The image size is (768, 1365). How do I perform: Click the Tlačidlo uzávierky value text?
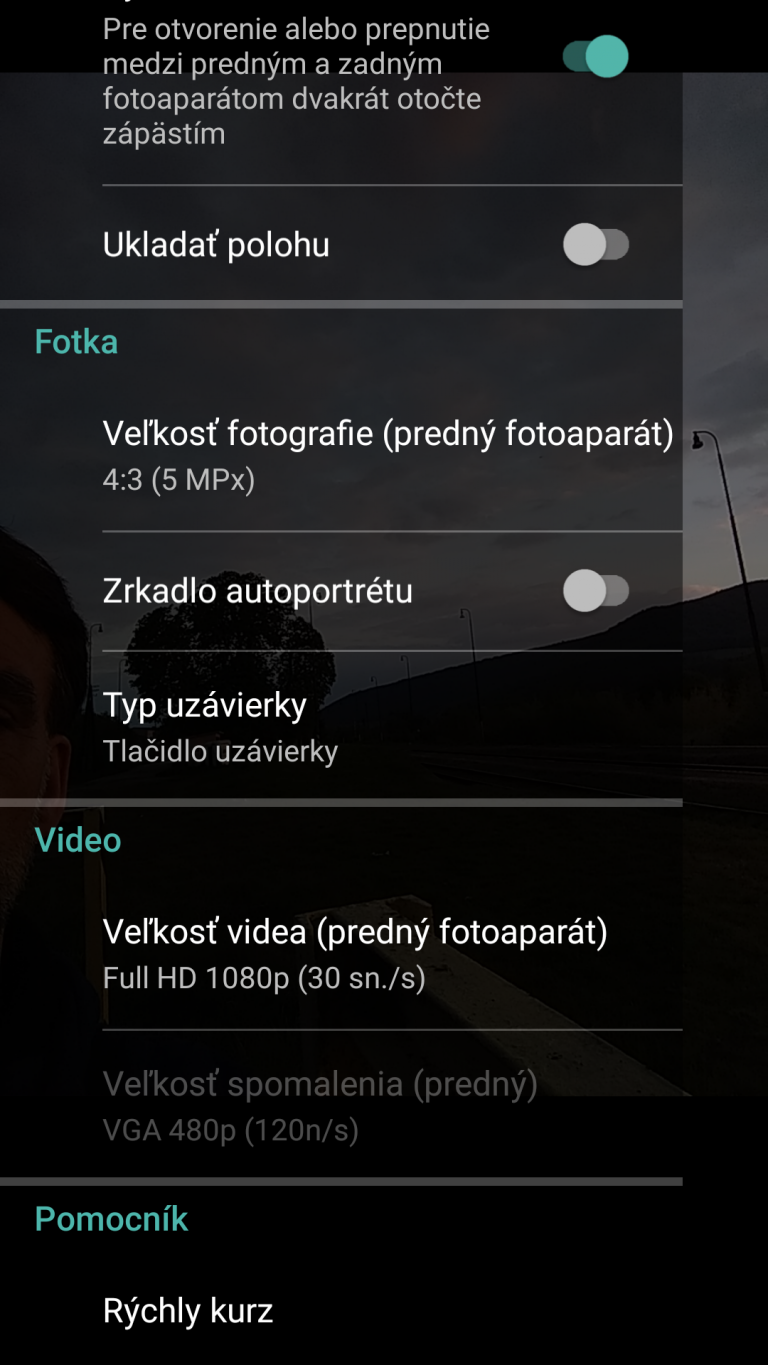point(220,751)
